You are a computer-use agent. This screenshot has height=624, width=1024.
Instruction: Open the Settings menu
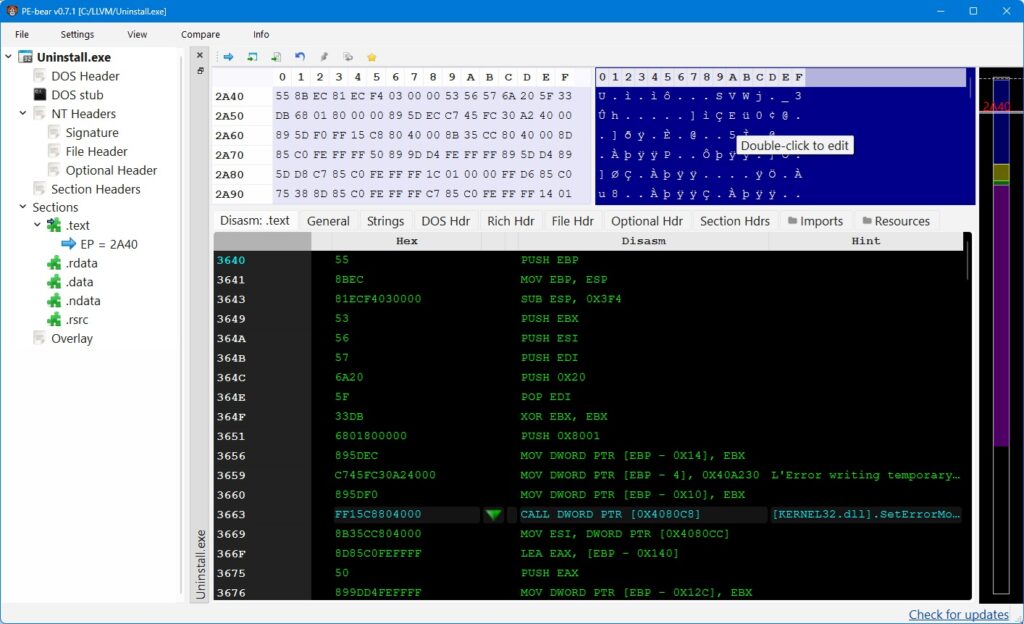click(77, 34)
